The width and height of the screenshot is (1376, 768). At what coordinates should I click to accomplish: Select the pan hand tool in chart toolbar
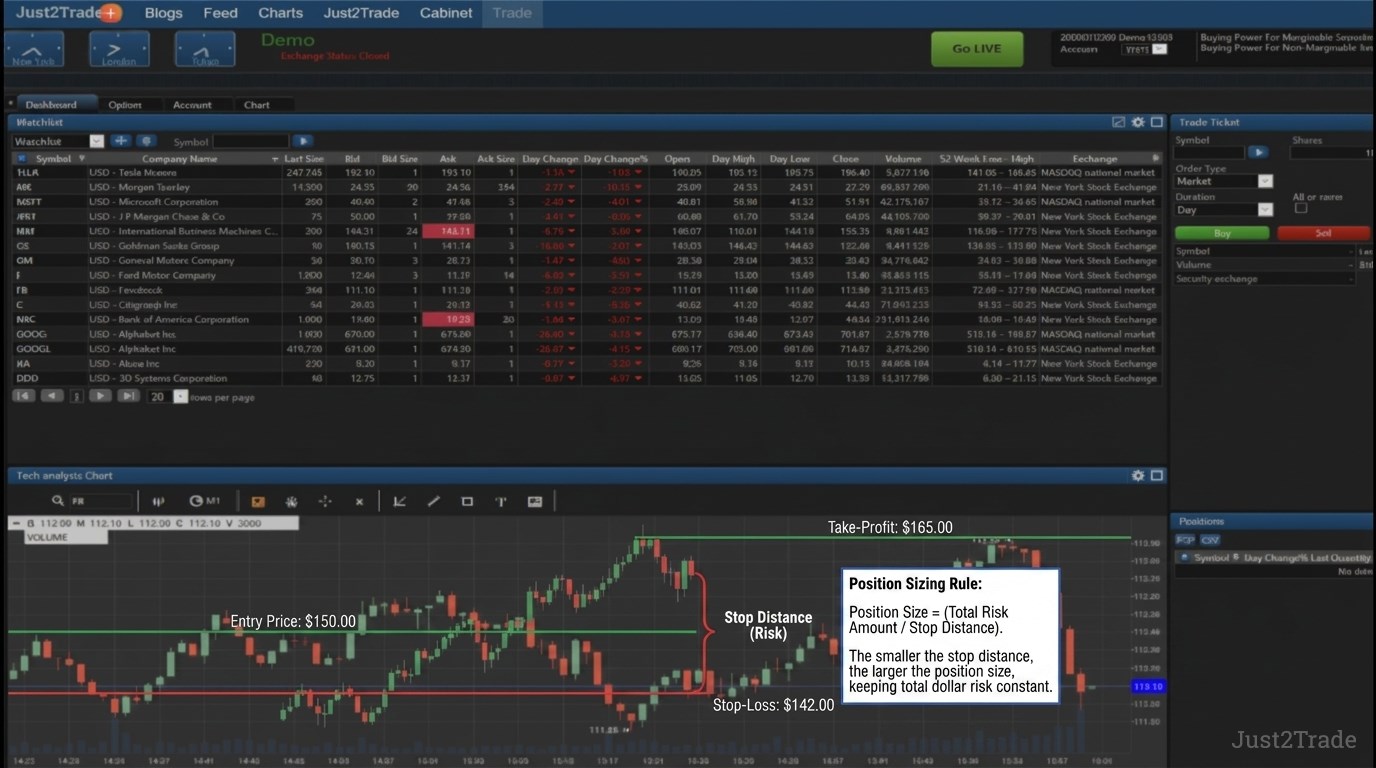point(292,501)
